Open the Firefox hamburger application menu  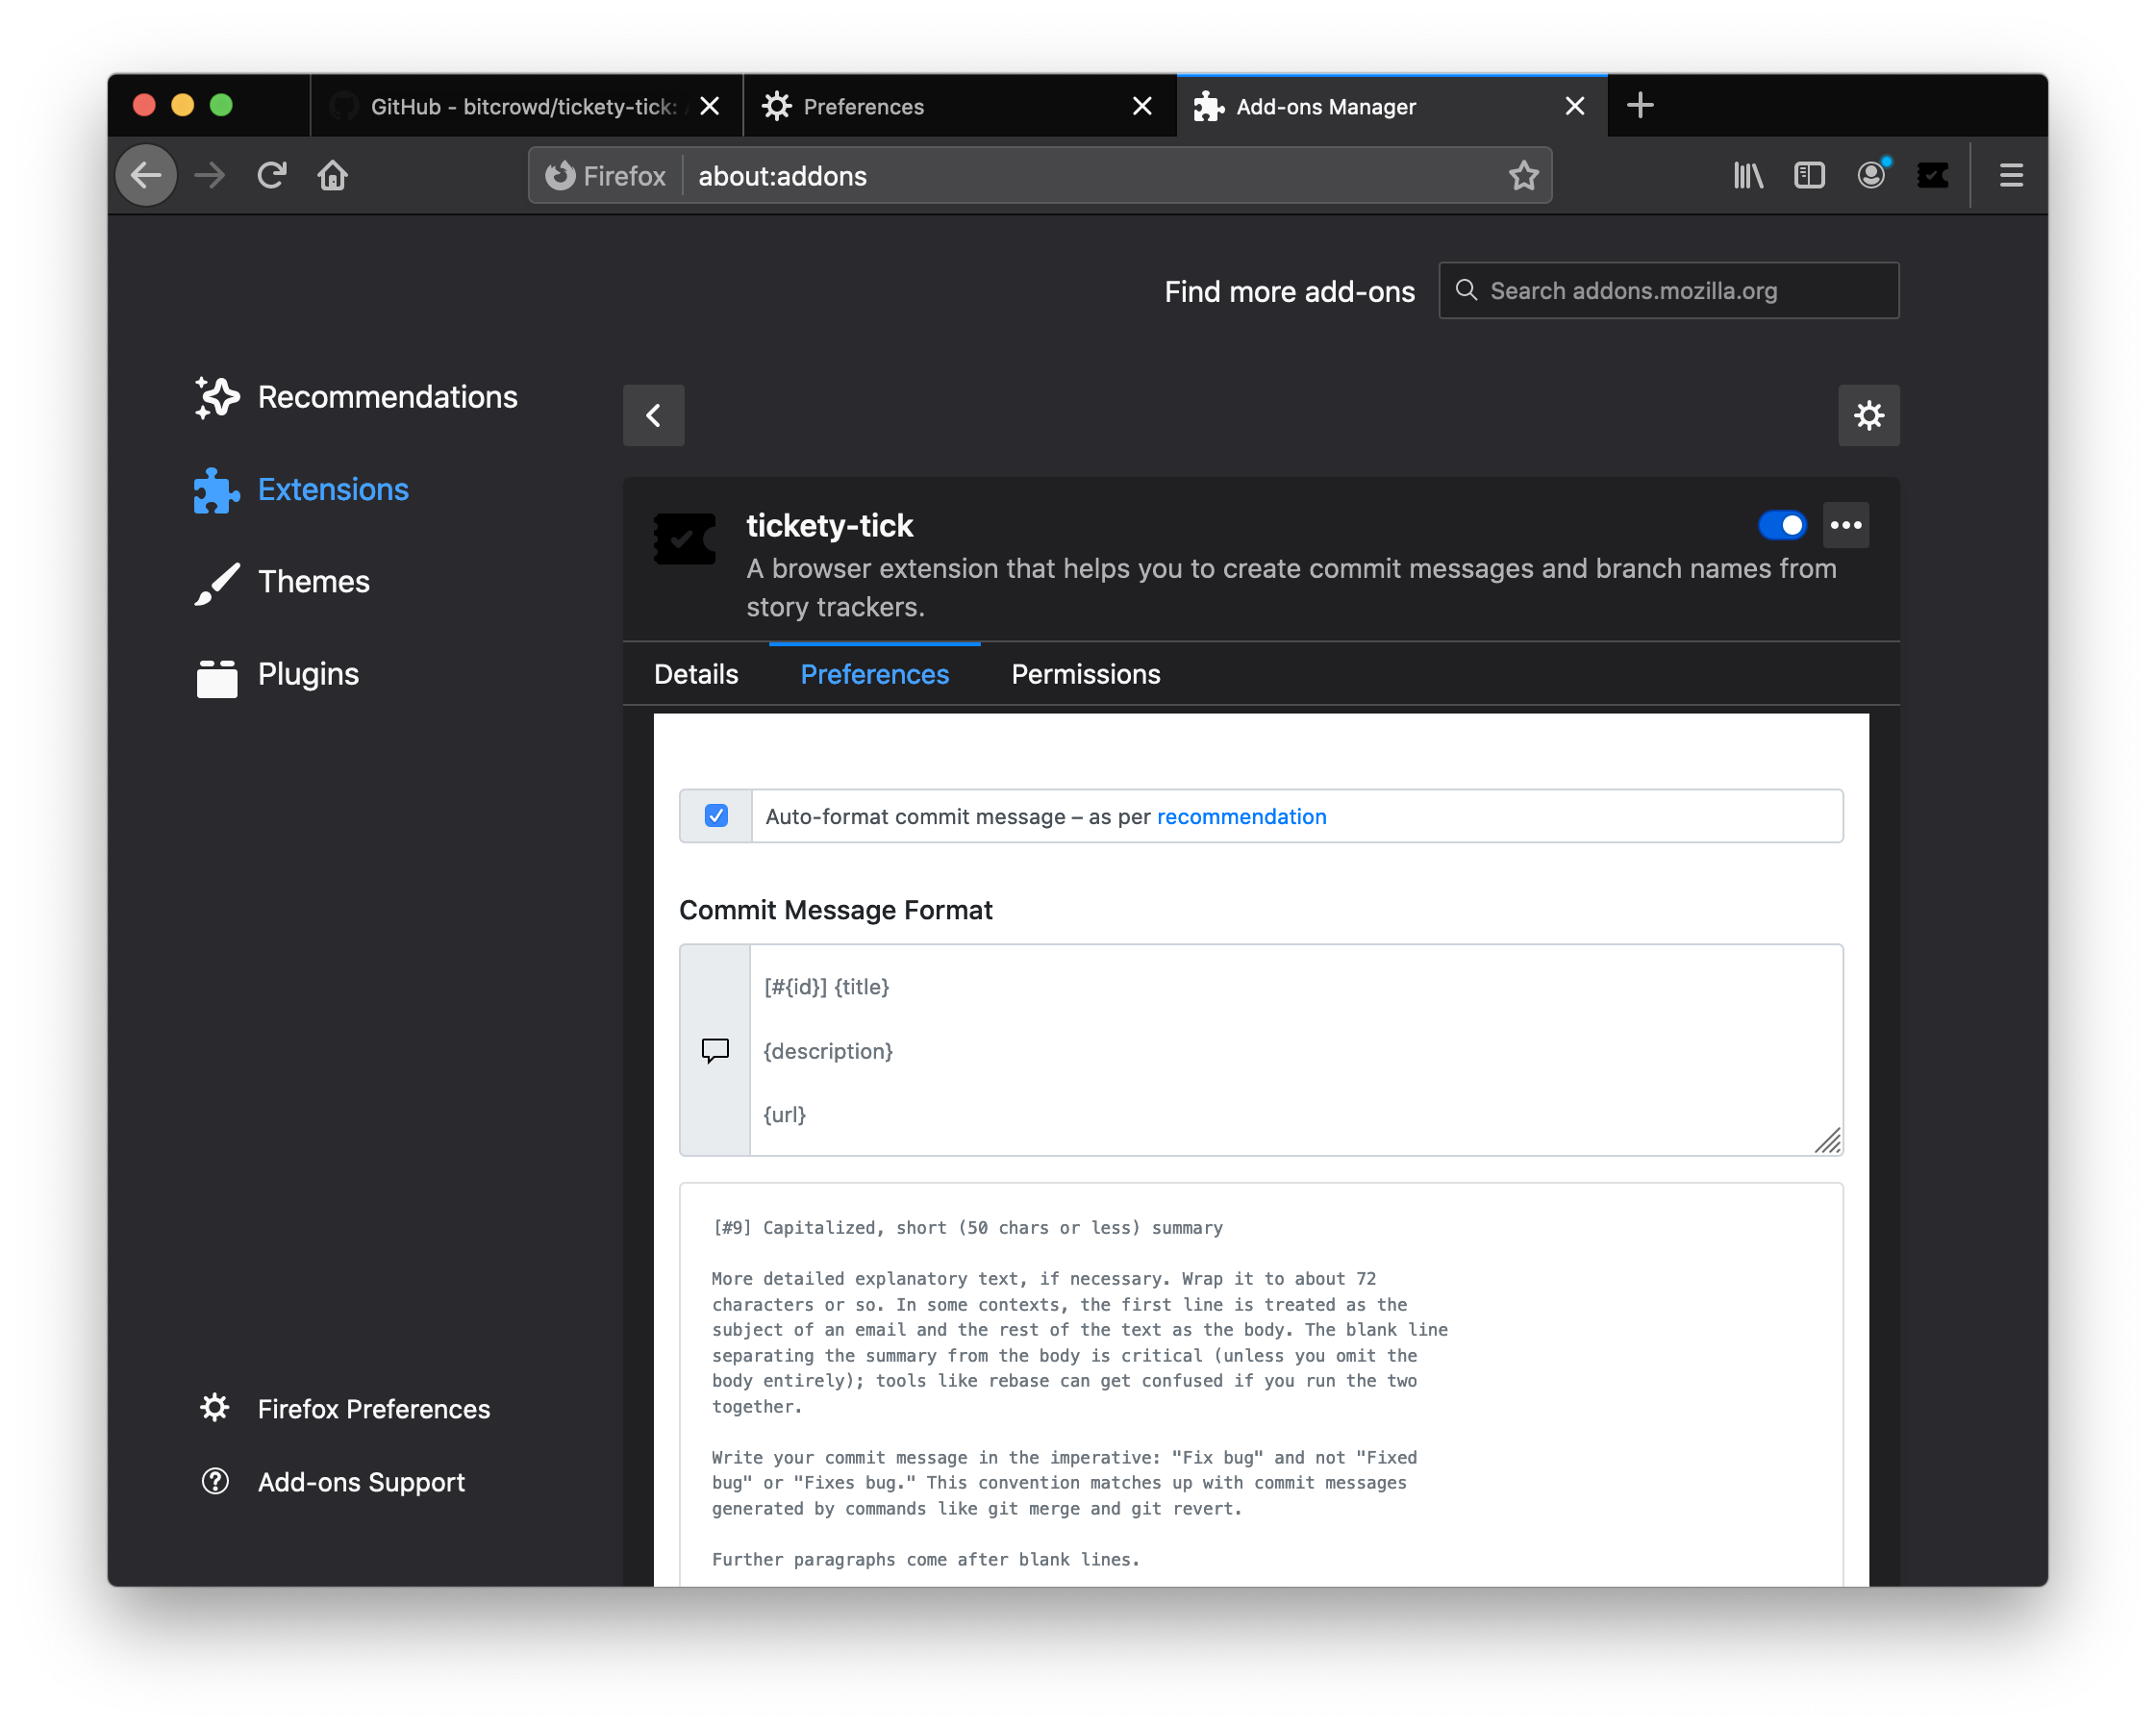point(2011,176)
